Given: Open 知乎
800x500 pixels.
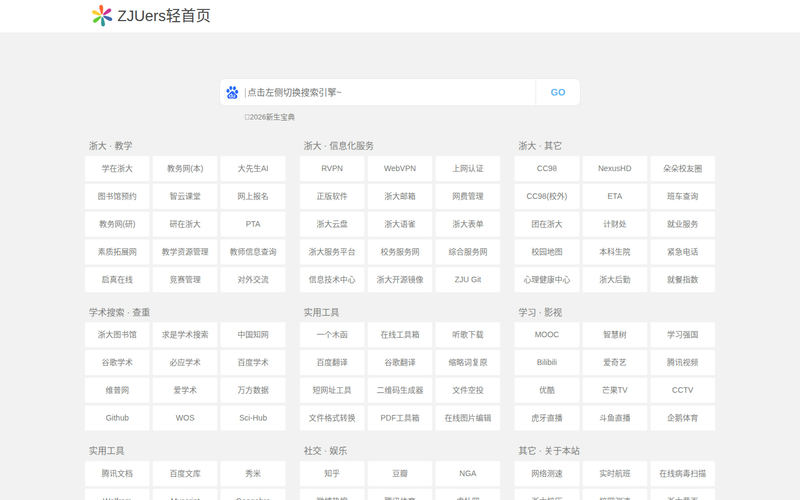Looking at the screenshot, I should [x=332, y=473].
